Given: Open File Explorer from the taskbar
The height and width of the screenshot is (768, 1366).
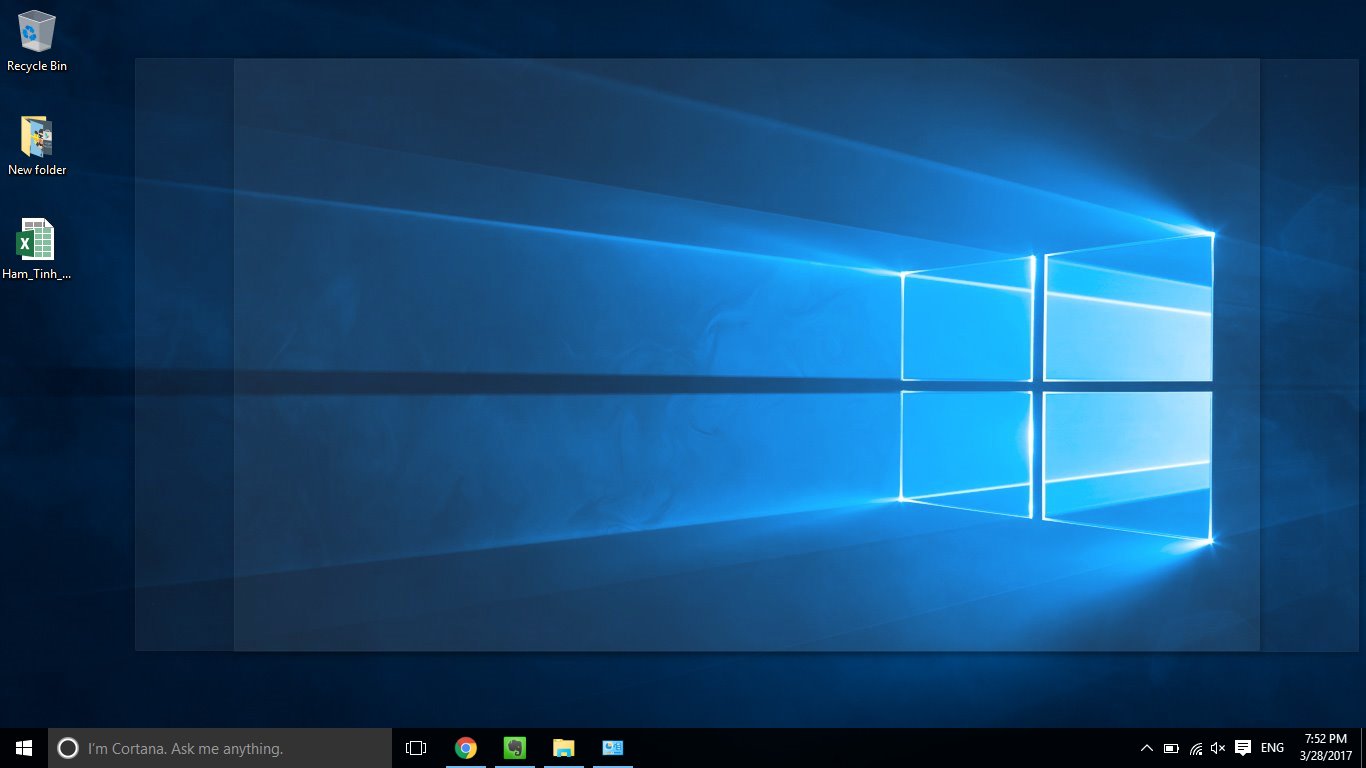Looking at the screenshot, I should point(563,747).
